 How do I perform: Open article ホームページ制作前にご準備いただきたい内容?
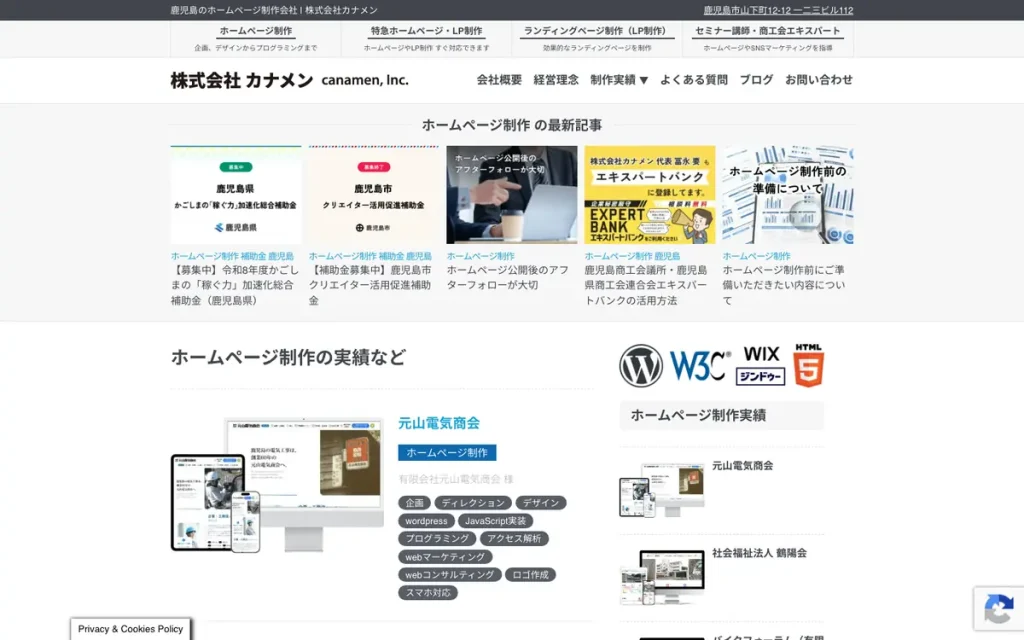coord(784,285)
